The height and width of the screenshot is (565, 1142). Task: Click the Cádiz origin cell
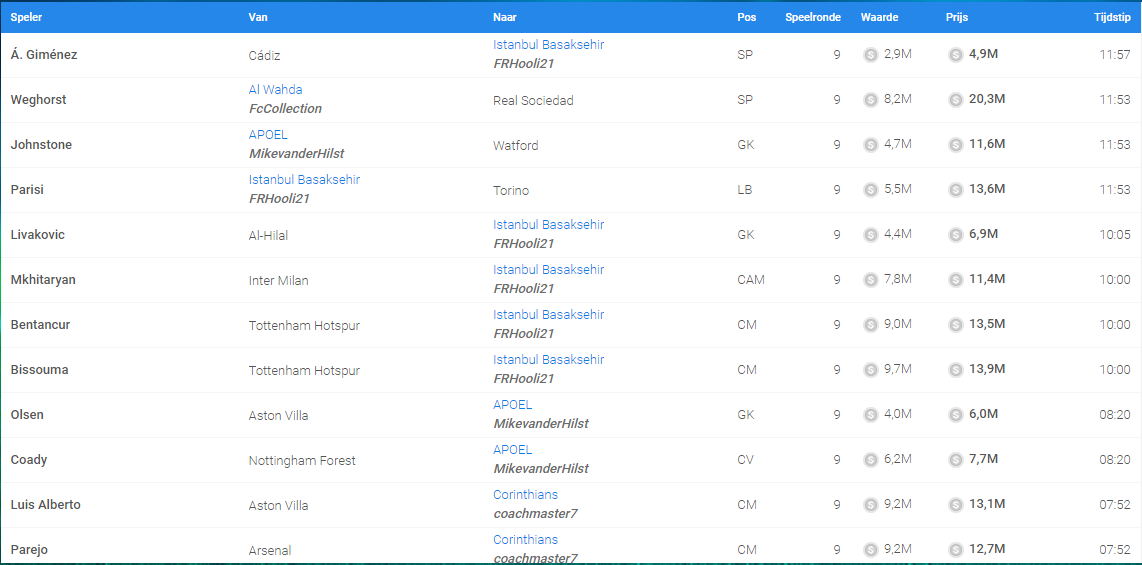264,55
